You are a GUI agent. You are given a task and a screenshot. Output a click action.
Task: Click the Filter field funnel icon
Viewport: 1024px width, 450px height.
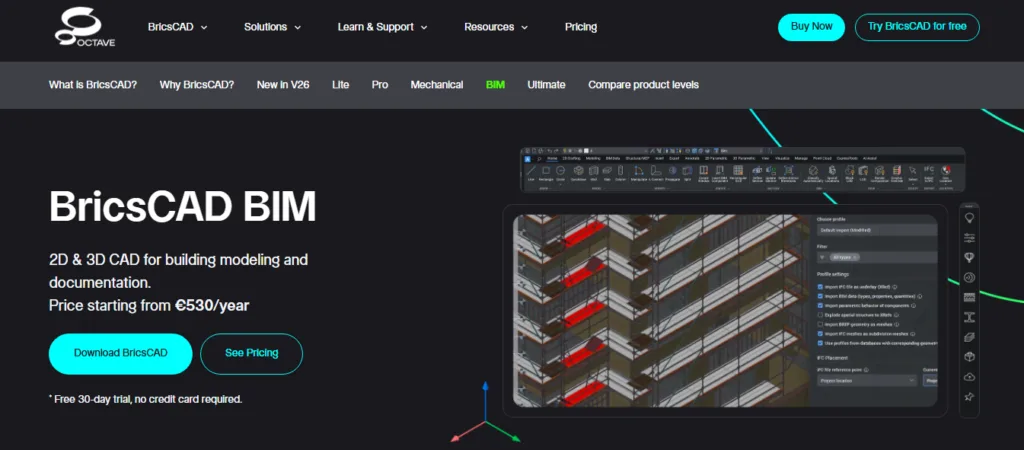point(822,257)
